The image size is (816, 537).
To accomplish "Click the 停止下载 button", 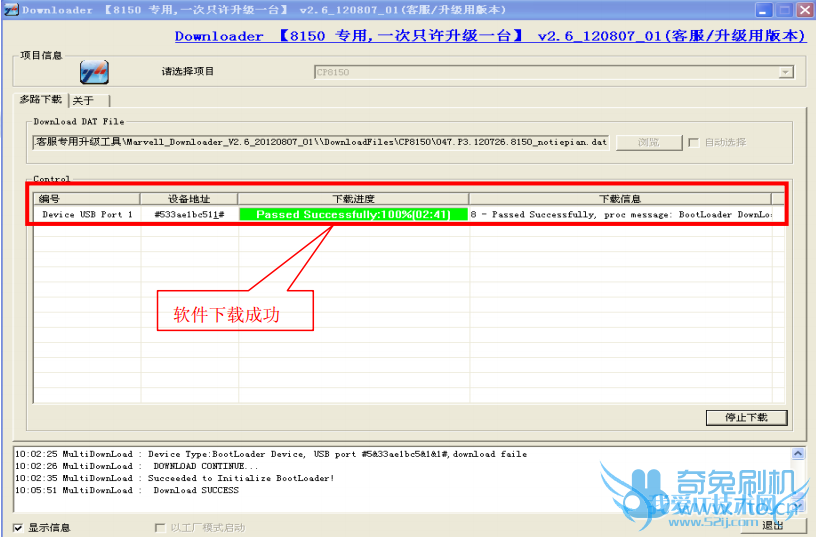I will pos(746,417).
